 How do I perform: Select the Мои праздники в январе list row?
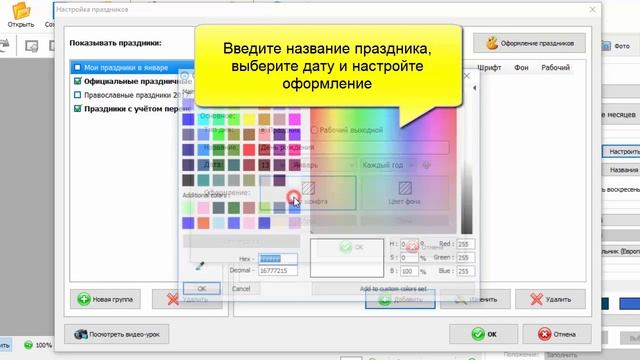pos(133,67)
